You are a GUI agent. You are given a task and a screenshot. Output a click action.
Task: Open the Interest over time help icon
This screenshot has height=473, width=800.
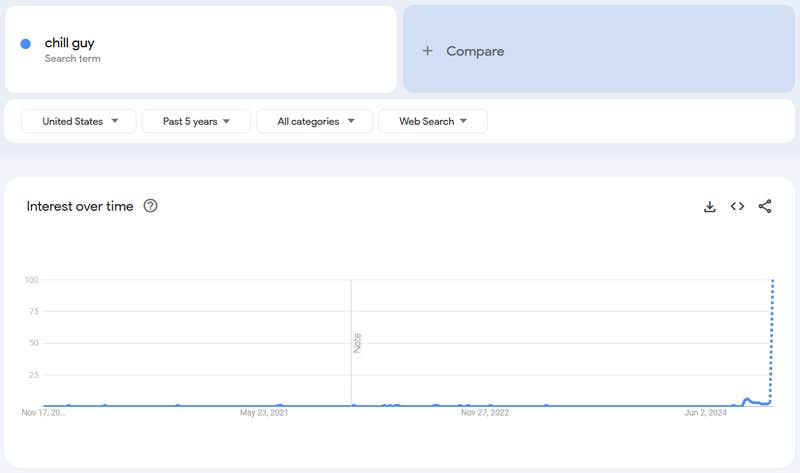151,206
